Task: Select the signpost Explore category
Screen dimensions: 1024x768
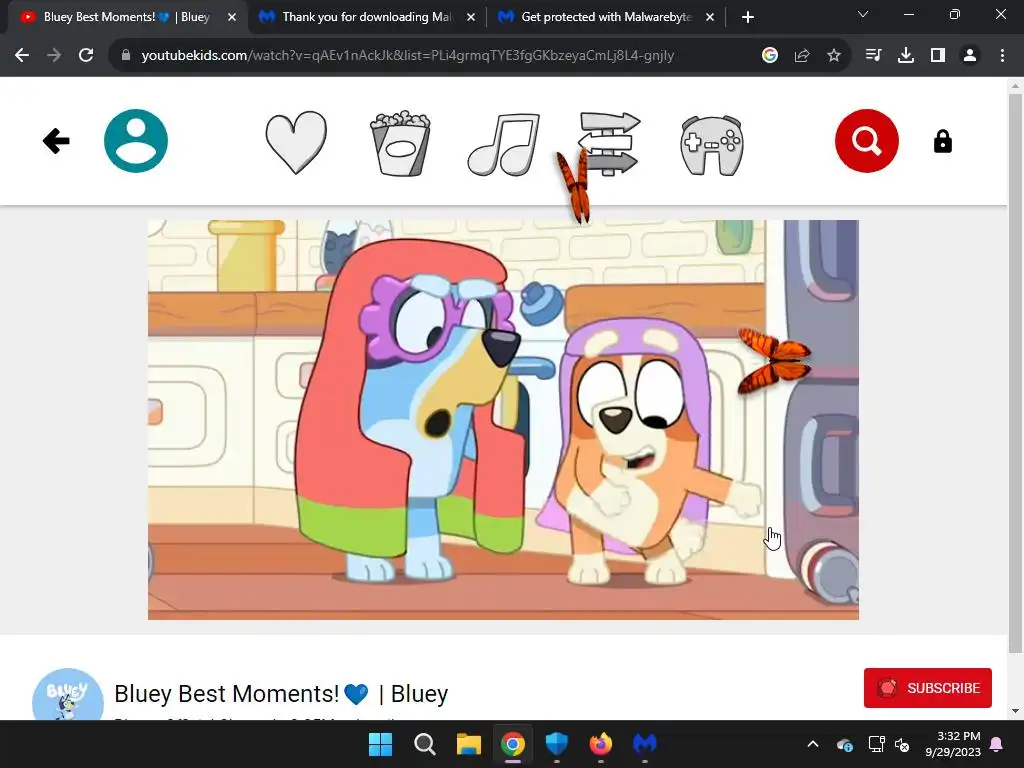Action: (x=609, y=144)
